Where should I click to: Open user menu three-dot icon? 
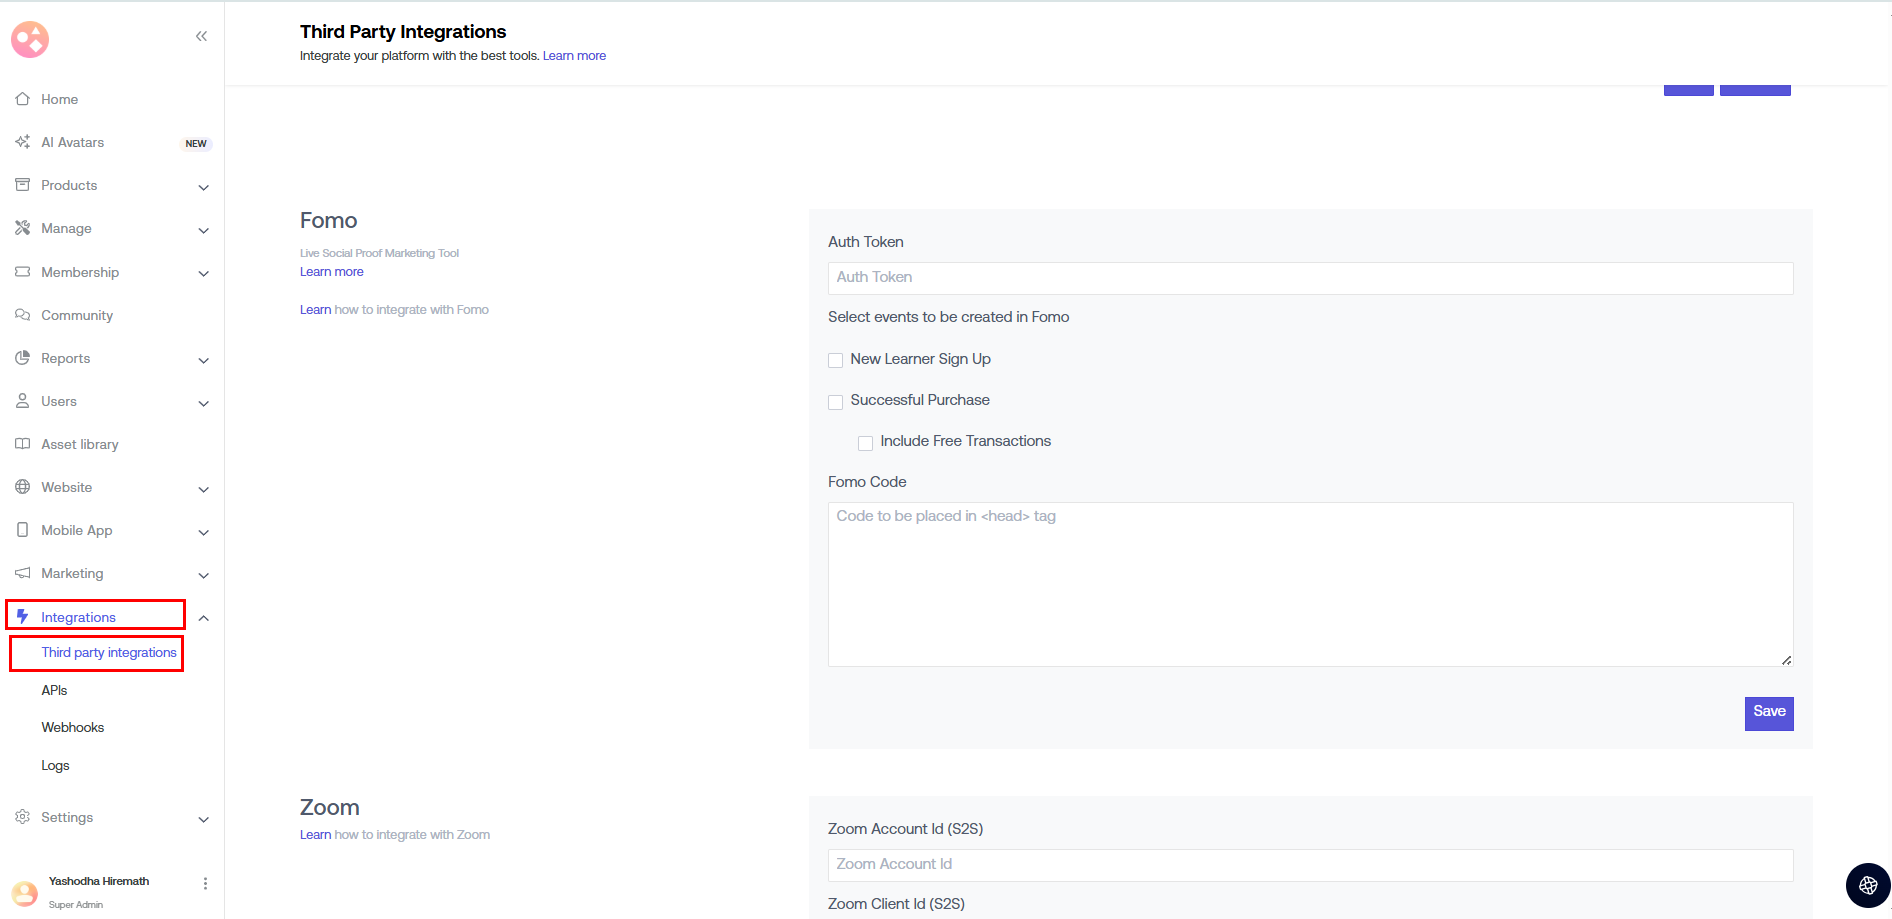coord(205,883)
